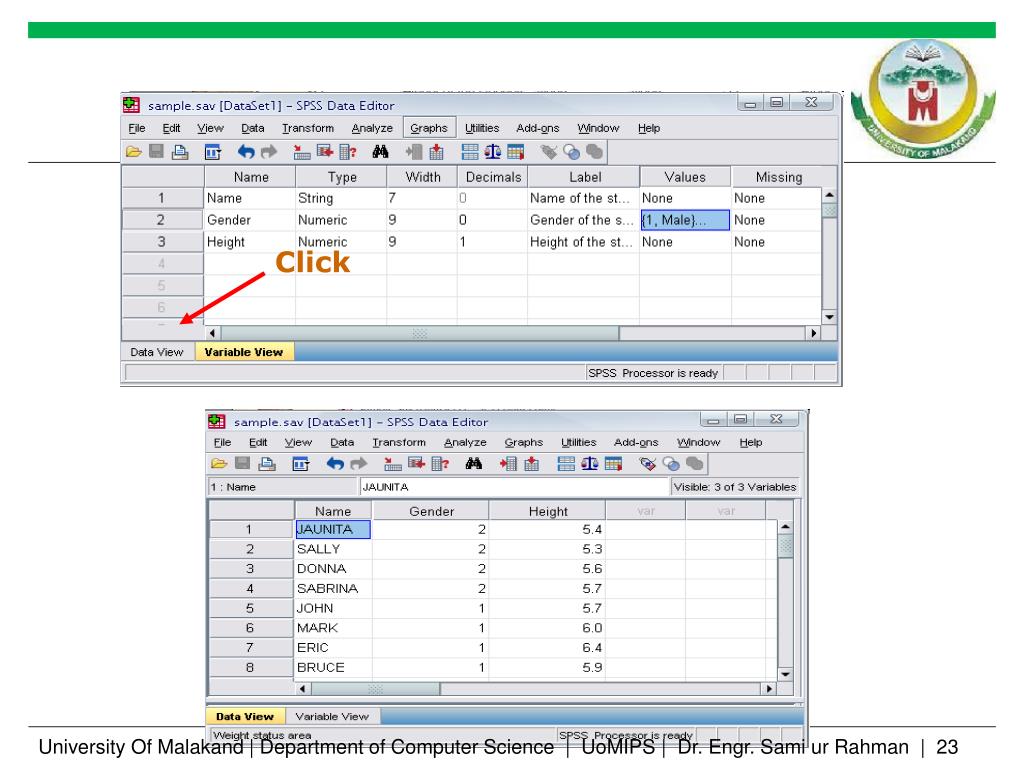Go to case icon in upper window

pyautogui.click(x=302, y=152)
